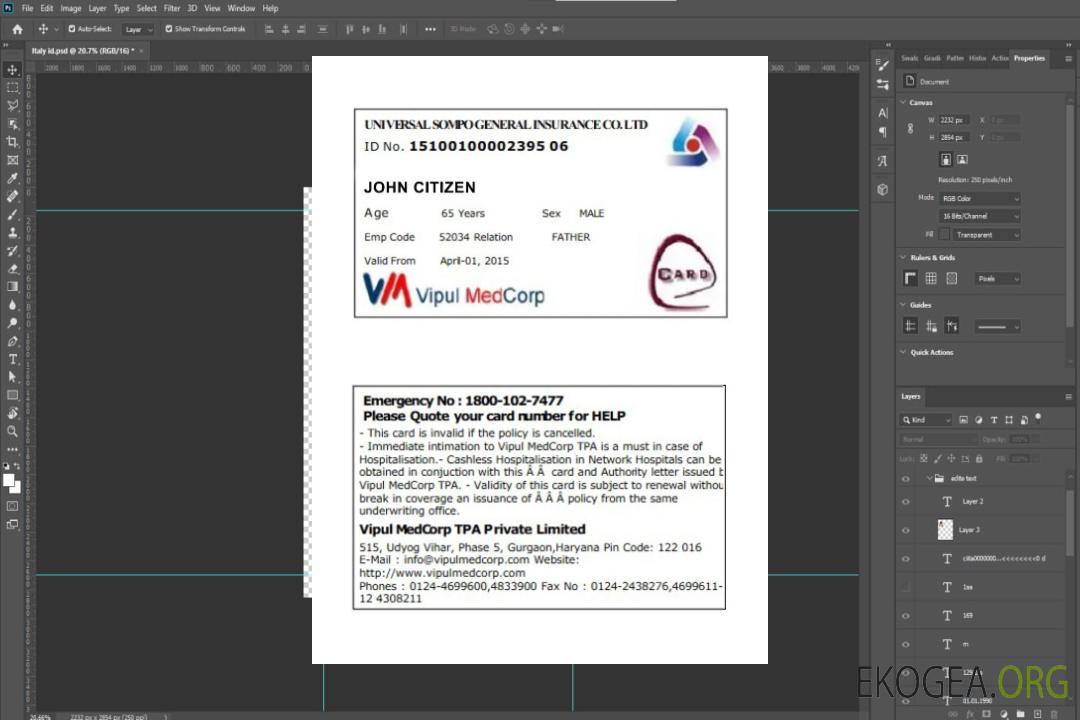Viewport: 1080px width, 720px height.
Task: Open the Glyphs panel icon
Action: [x=883, y=161]
